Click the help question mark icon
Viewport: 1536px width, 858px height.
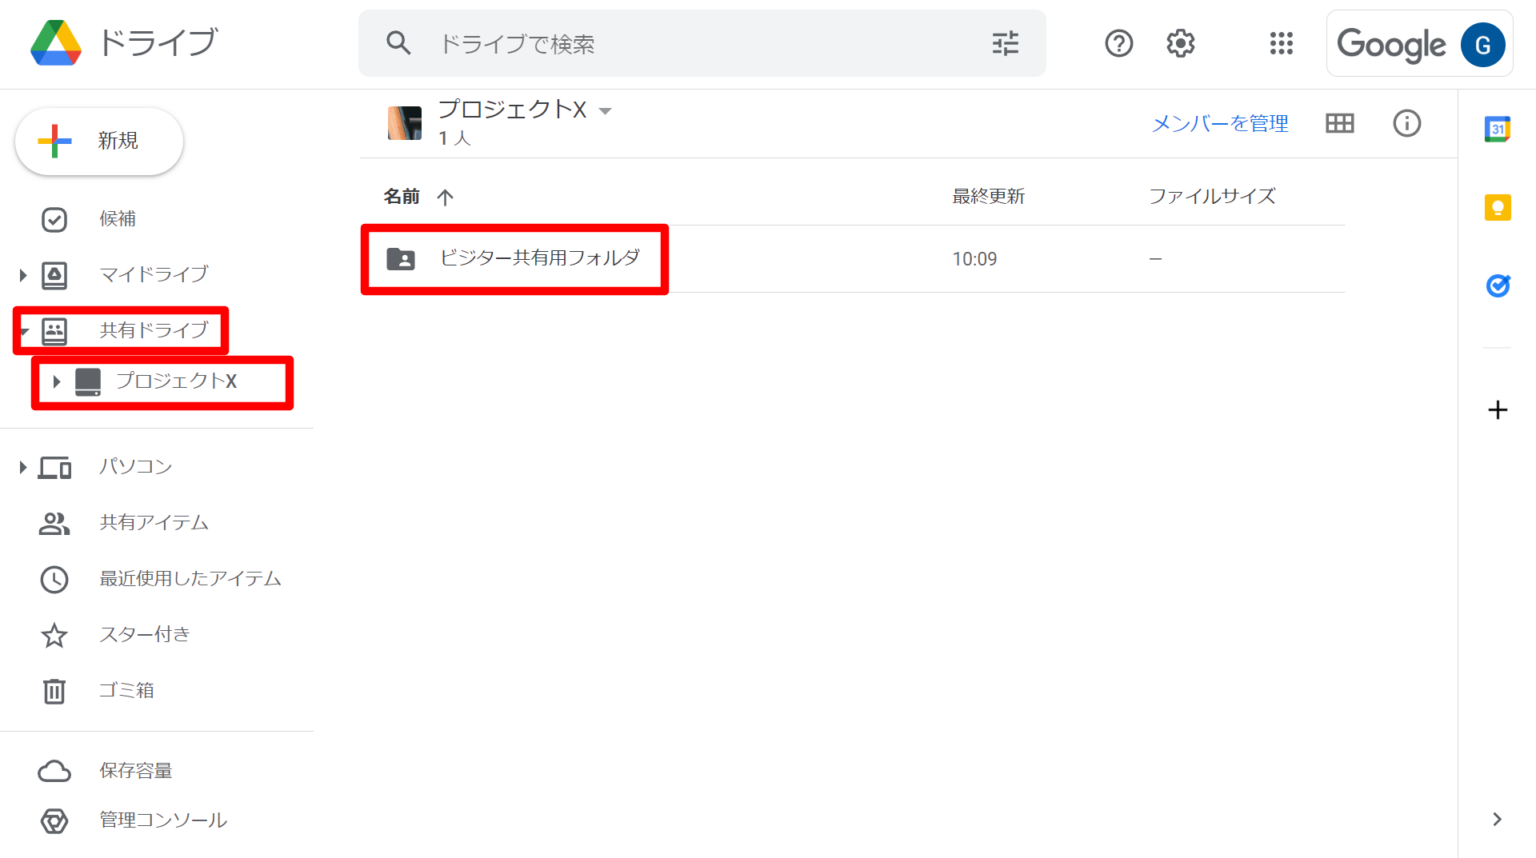[1118, 43]
